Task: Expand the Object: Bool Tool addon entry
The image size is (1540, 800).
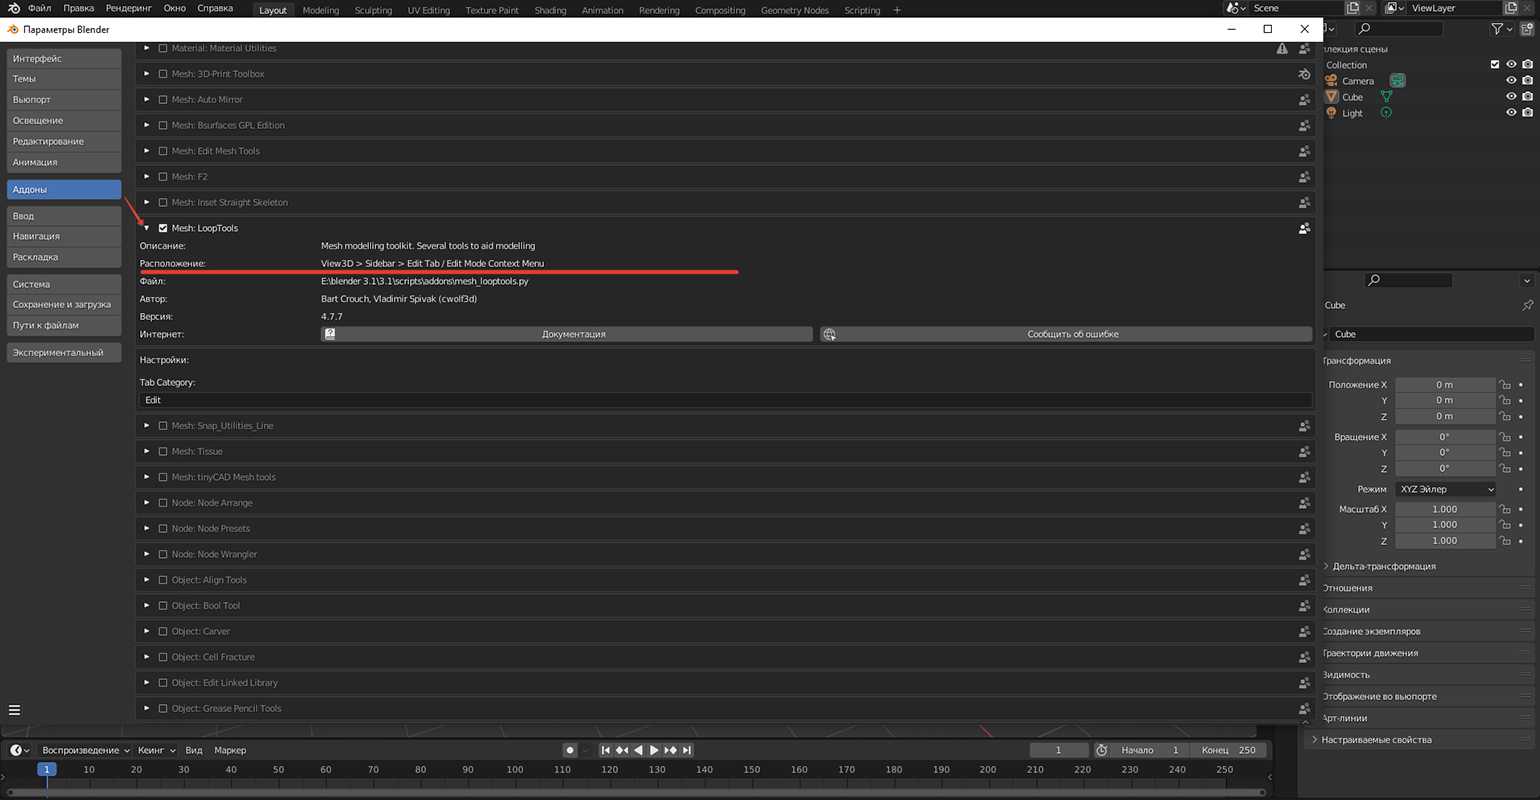Action: click(x=147, y=606)
